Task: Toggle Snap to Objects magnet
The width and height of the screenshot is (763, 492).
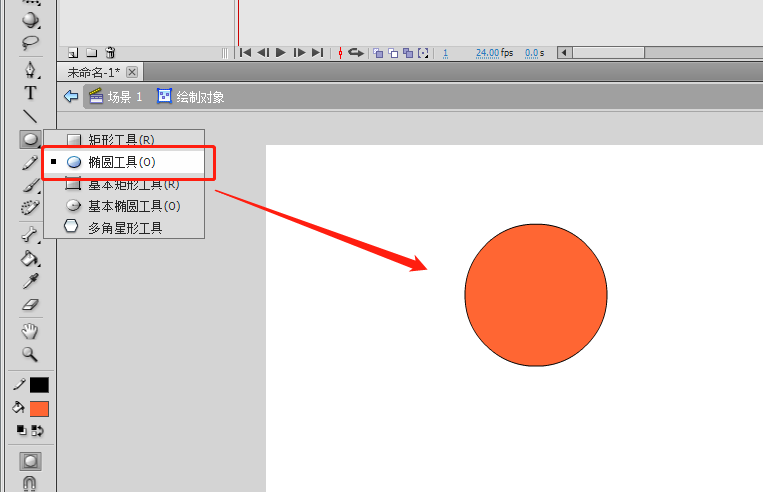Action: pyautogui.click(x=30, y=483)
